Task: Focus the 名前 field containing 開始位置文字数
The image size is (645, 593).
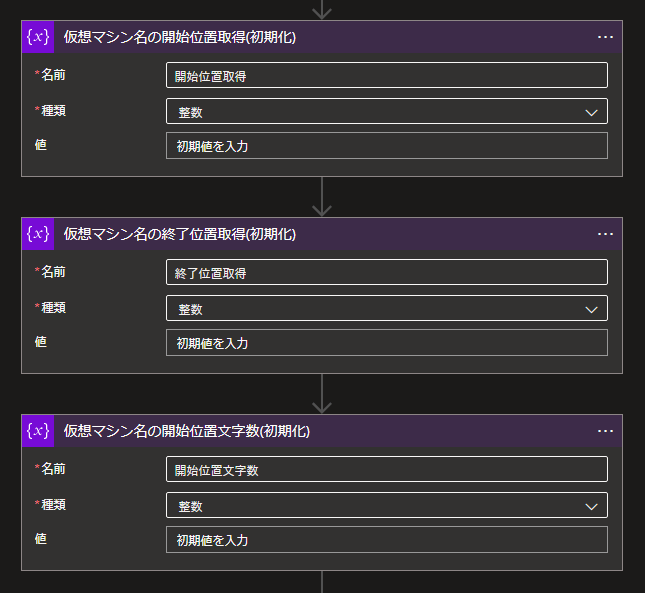Action: 387,469
